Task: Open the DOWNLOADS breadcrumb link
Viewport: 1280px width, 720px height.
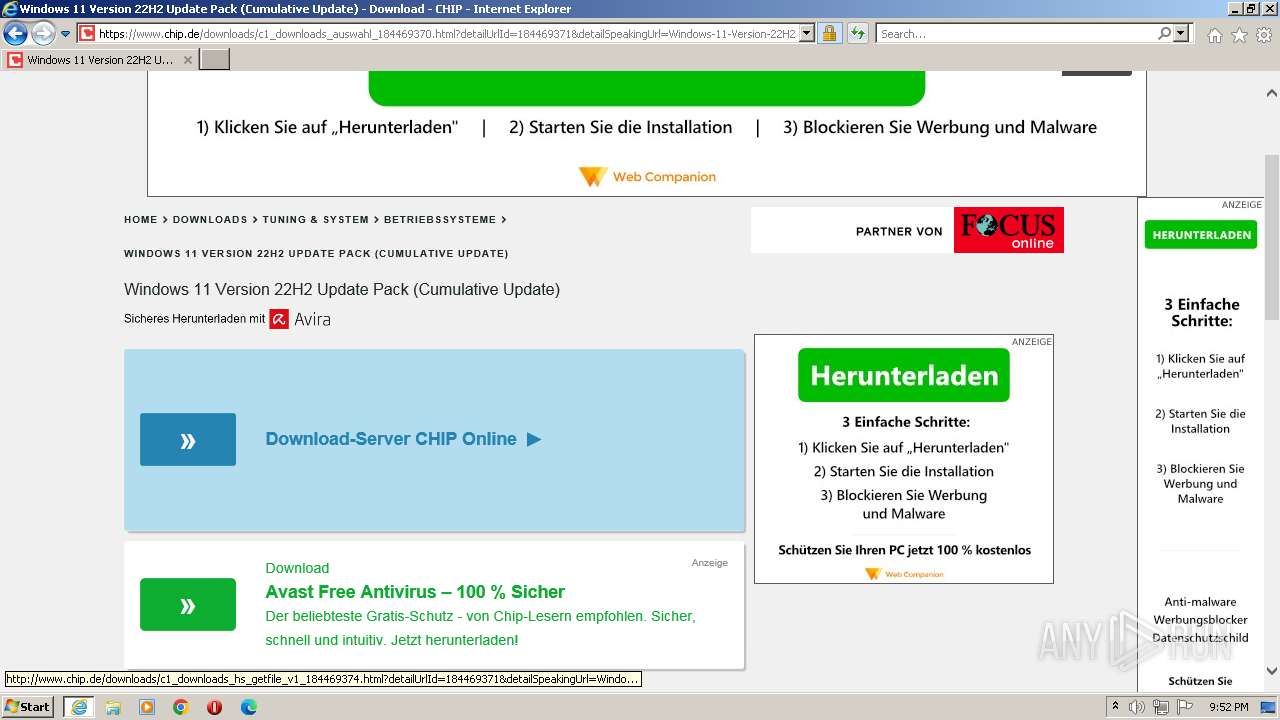Action: click(x=210, y=220)
